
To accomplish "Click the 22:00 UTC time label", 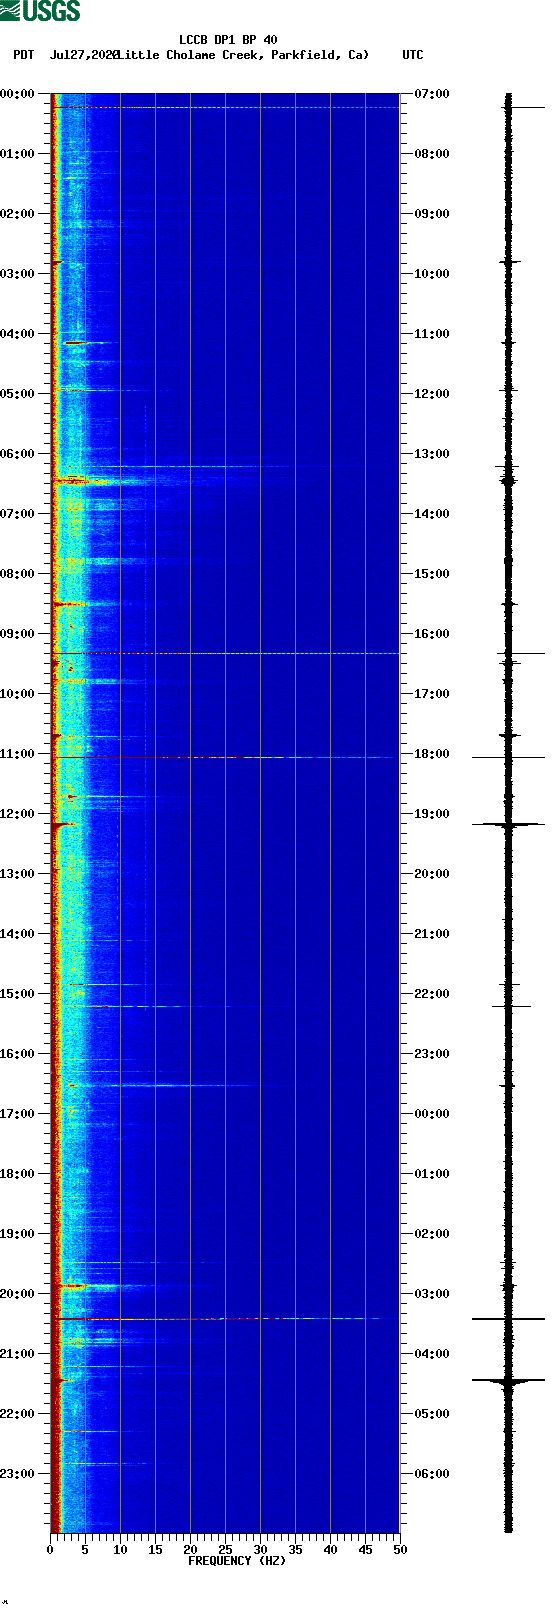I will [x=432, y=994].
